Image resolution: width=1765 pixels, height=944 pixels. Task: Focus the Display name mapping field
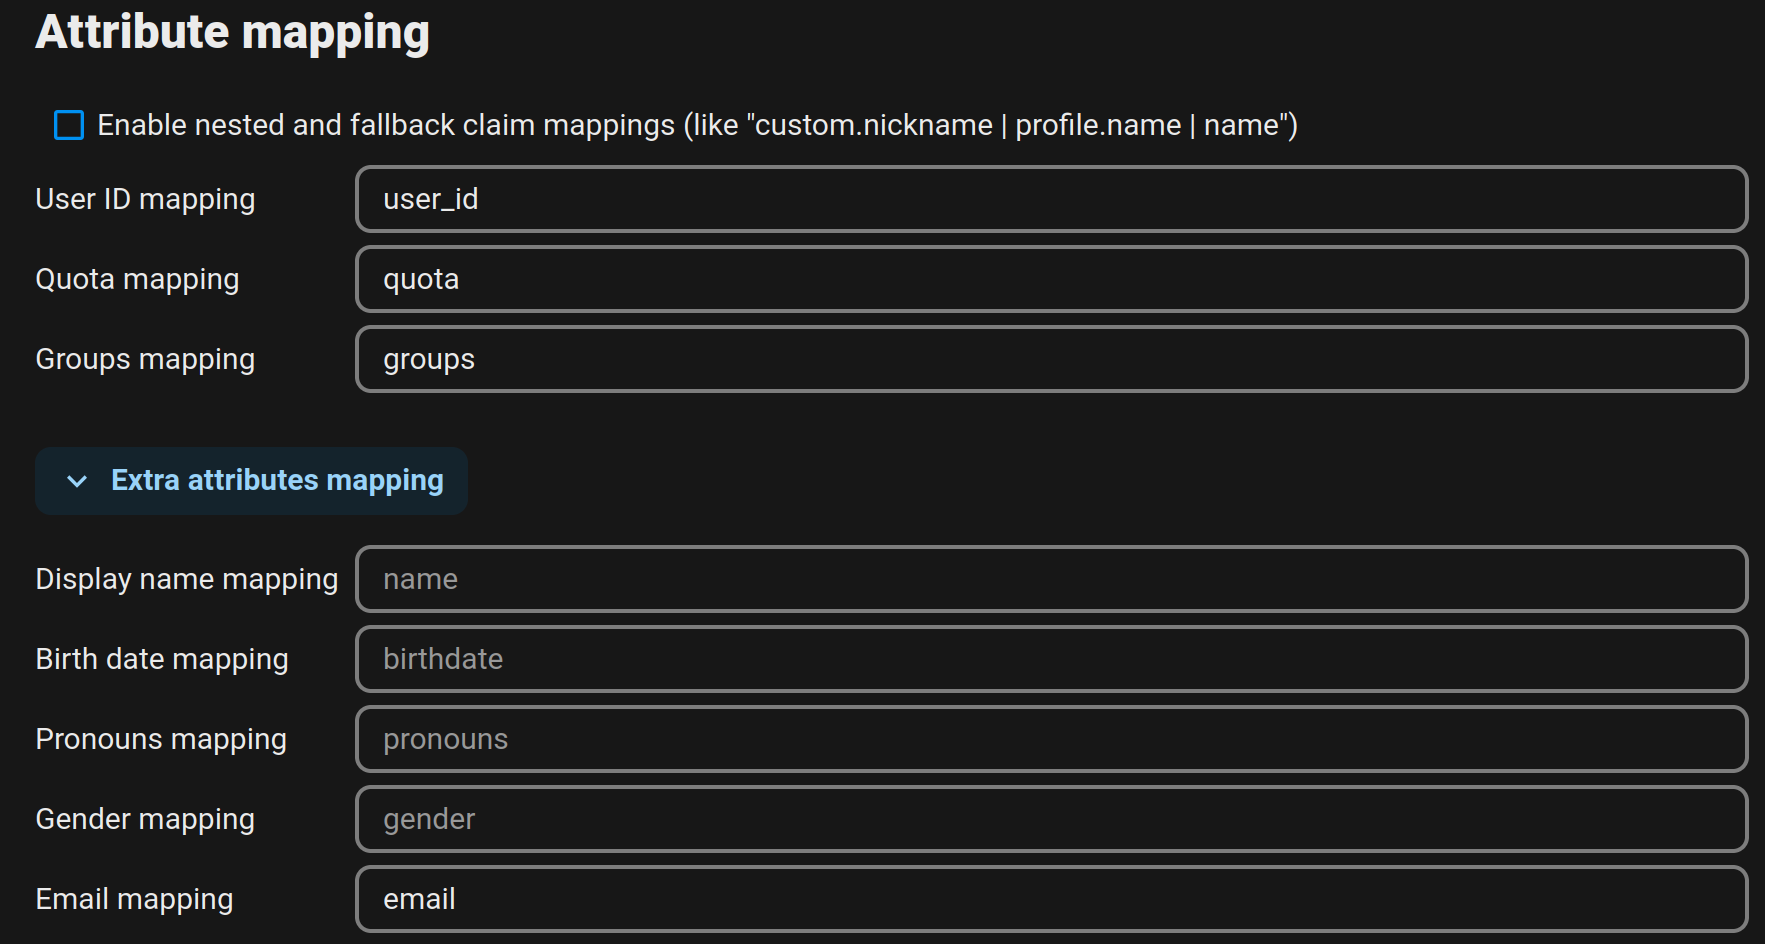[x=1050, y=579]
